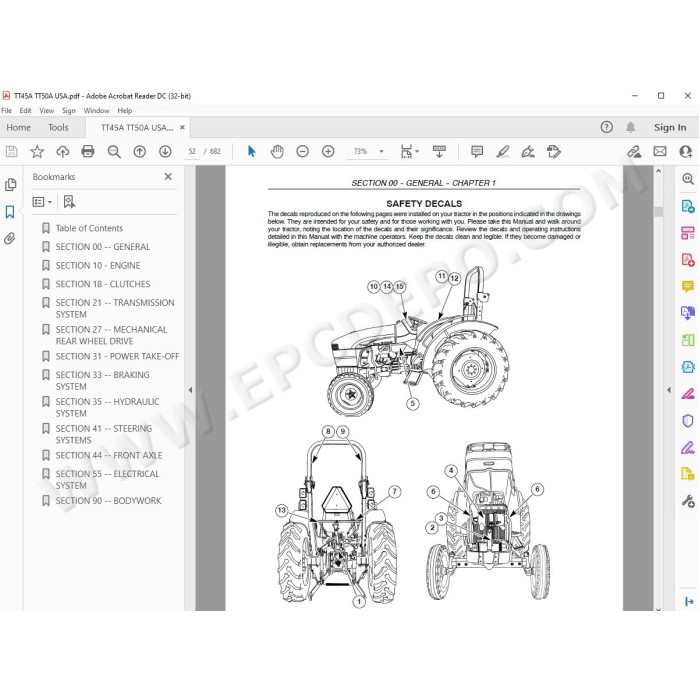Viewport: 700px width, 700px height.
Task: Open the zoom percentage dropdown
Action: [x=381, y=152]
